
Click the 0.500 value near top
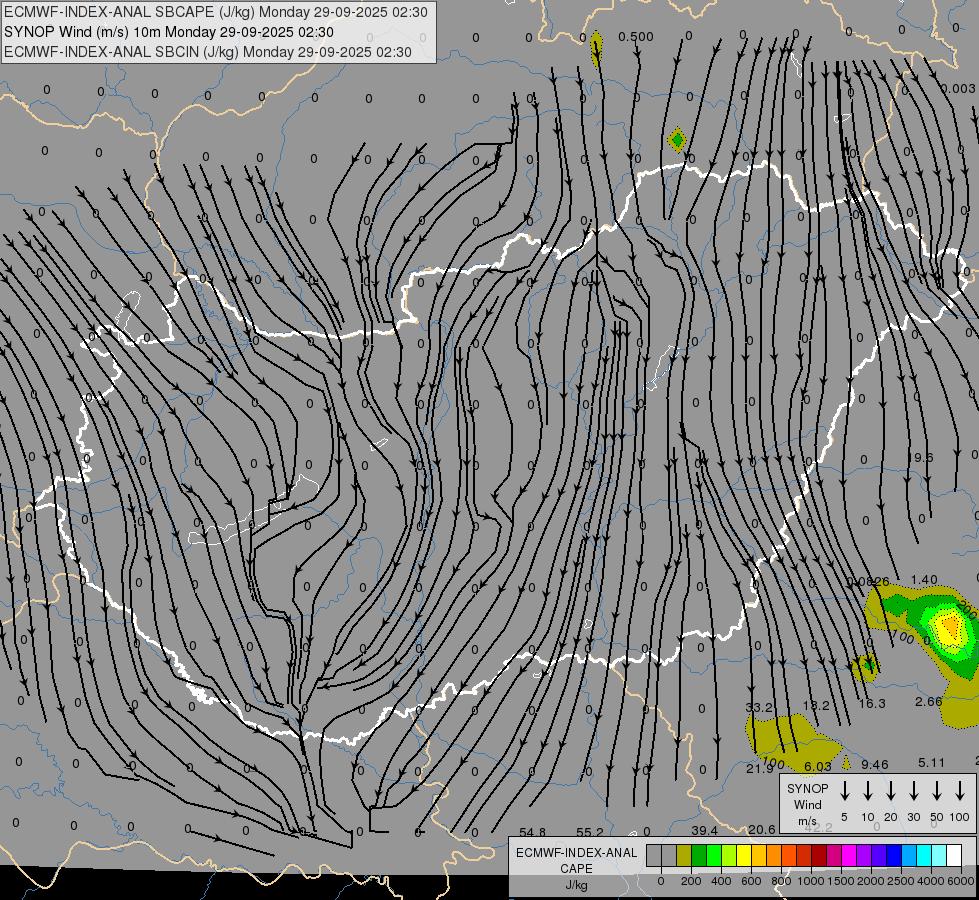click(636, 37)
